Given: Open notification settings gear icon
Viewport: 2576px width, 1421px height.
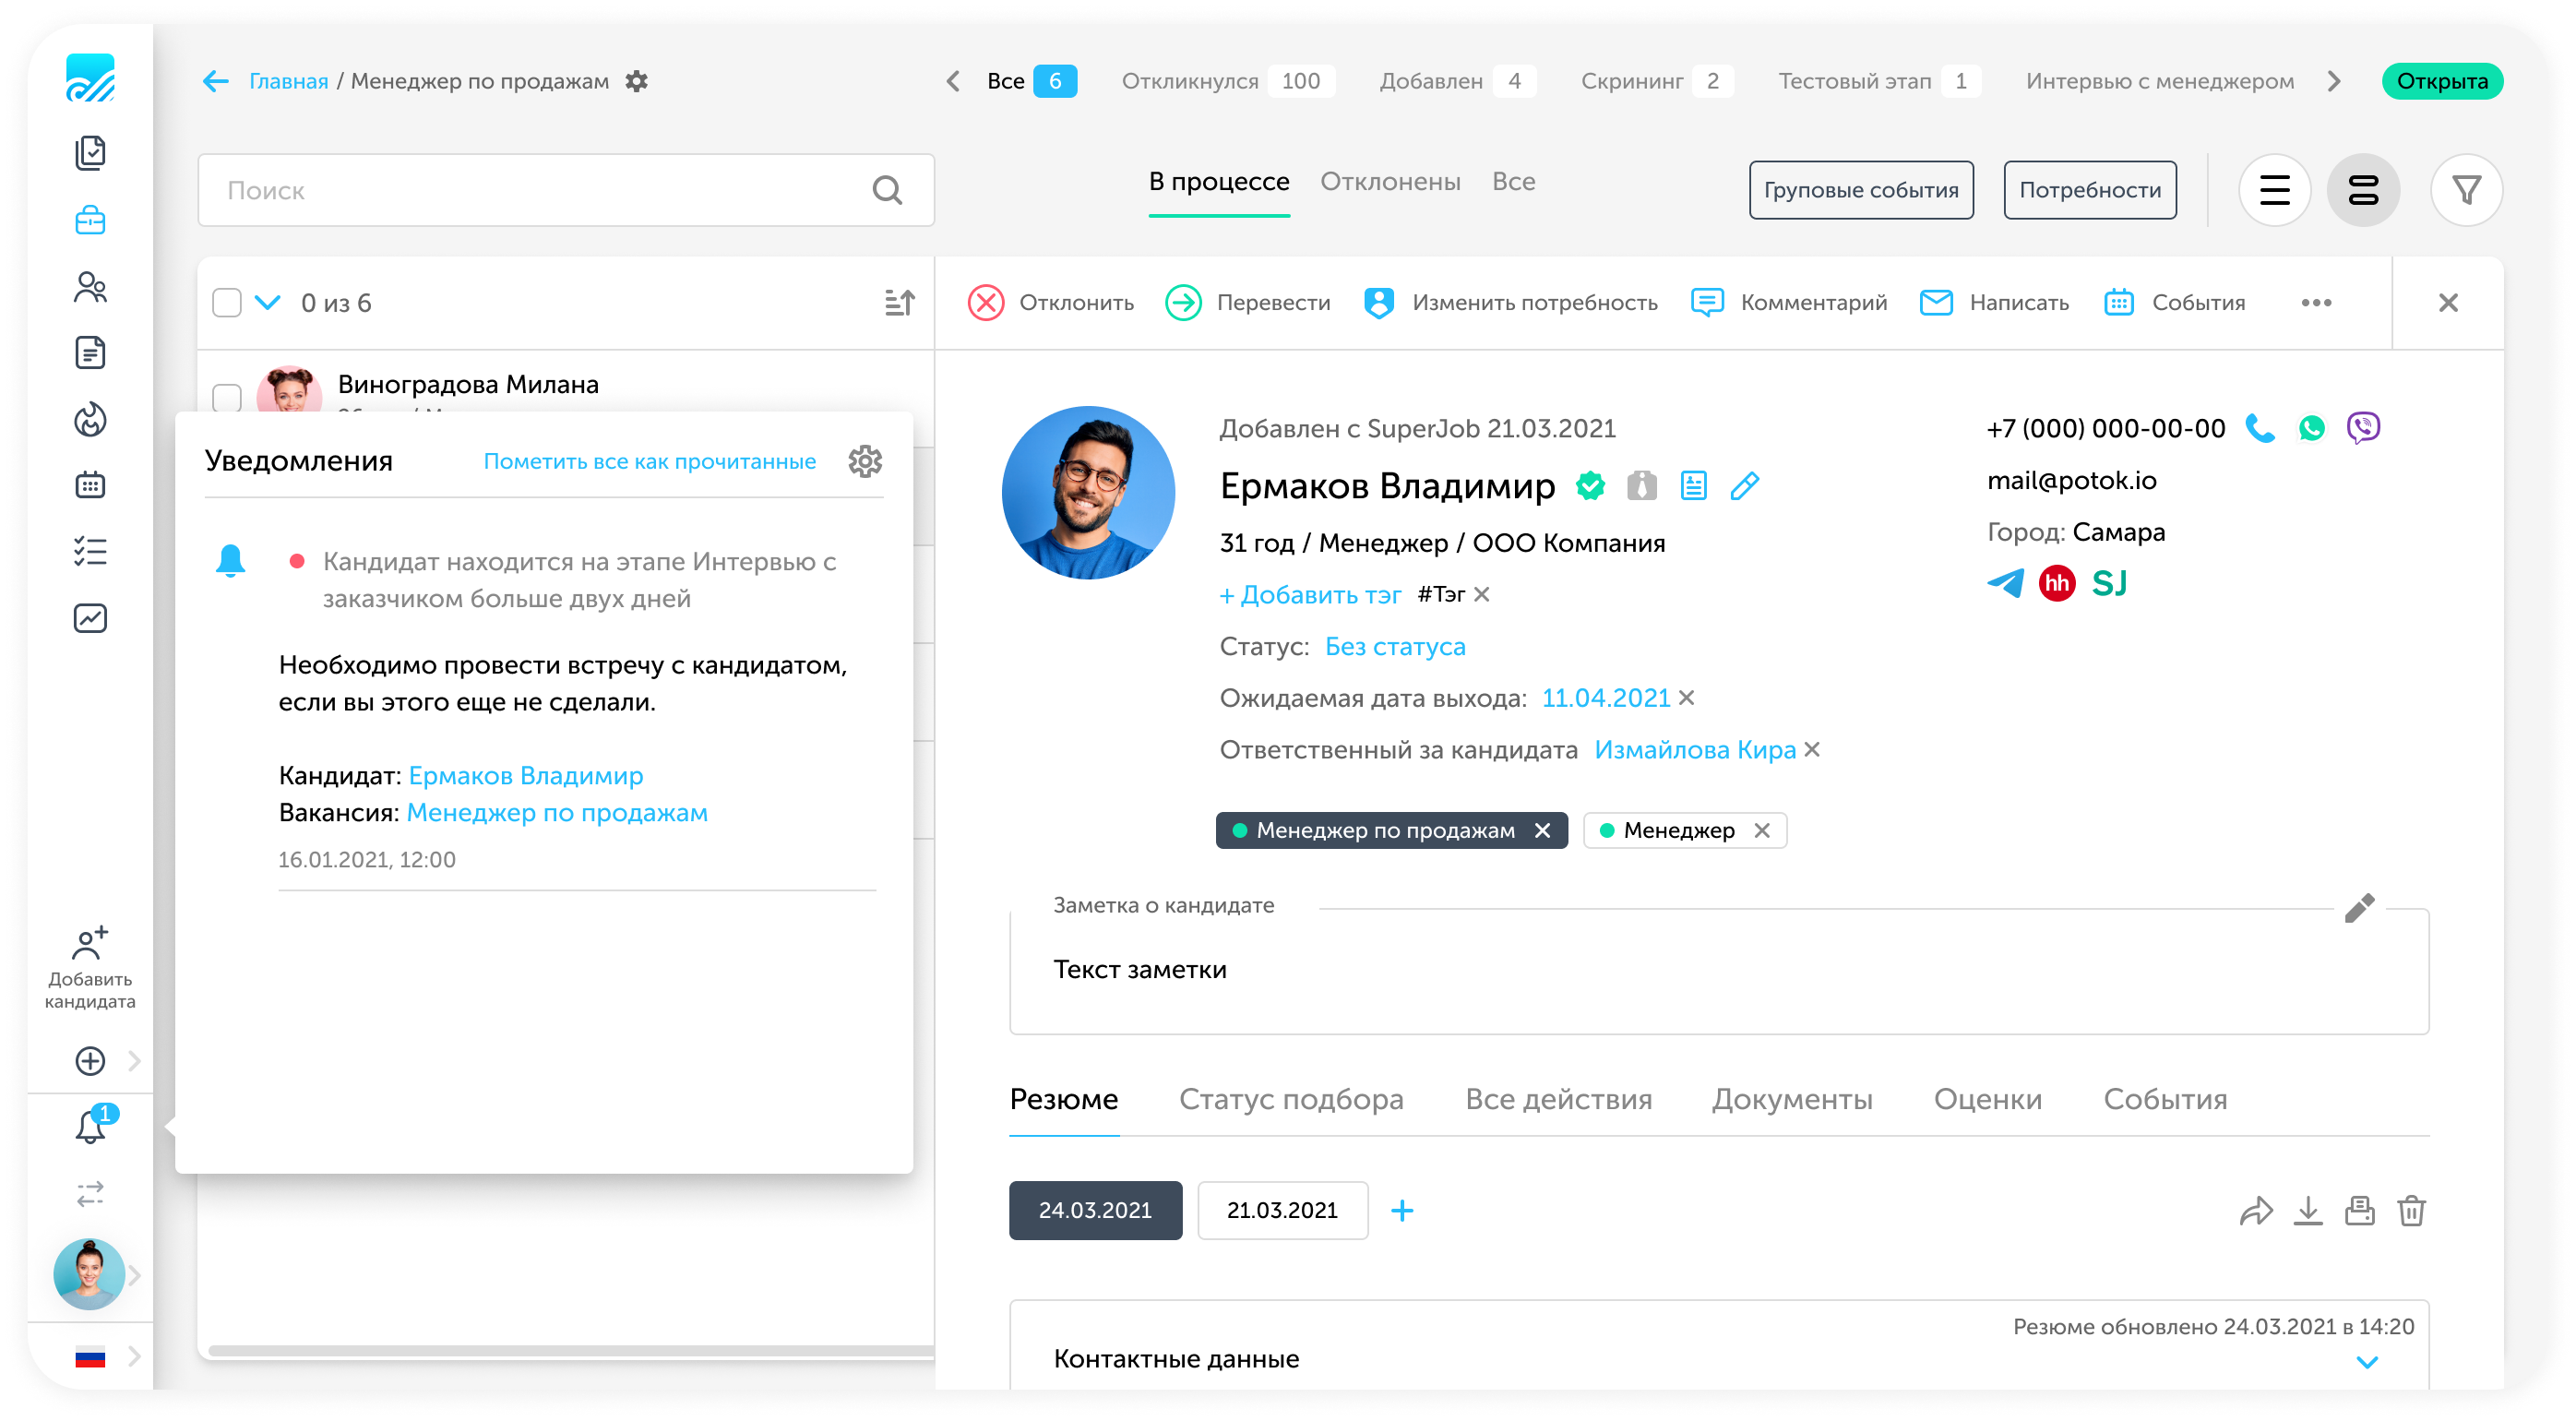Looking at the screenshot, I should 865,461.
